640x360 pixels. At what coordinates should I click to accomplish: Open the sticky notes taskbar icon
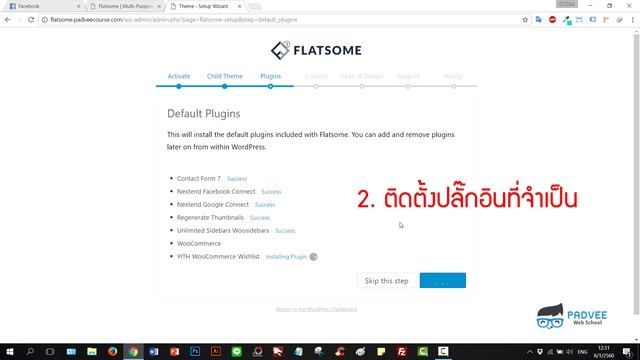tap(381, 351)
